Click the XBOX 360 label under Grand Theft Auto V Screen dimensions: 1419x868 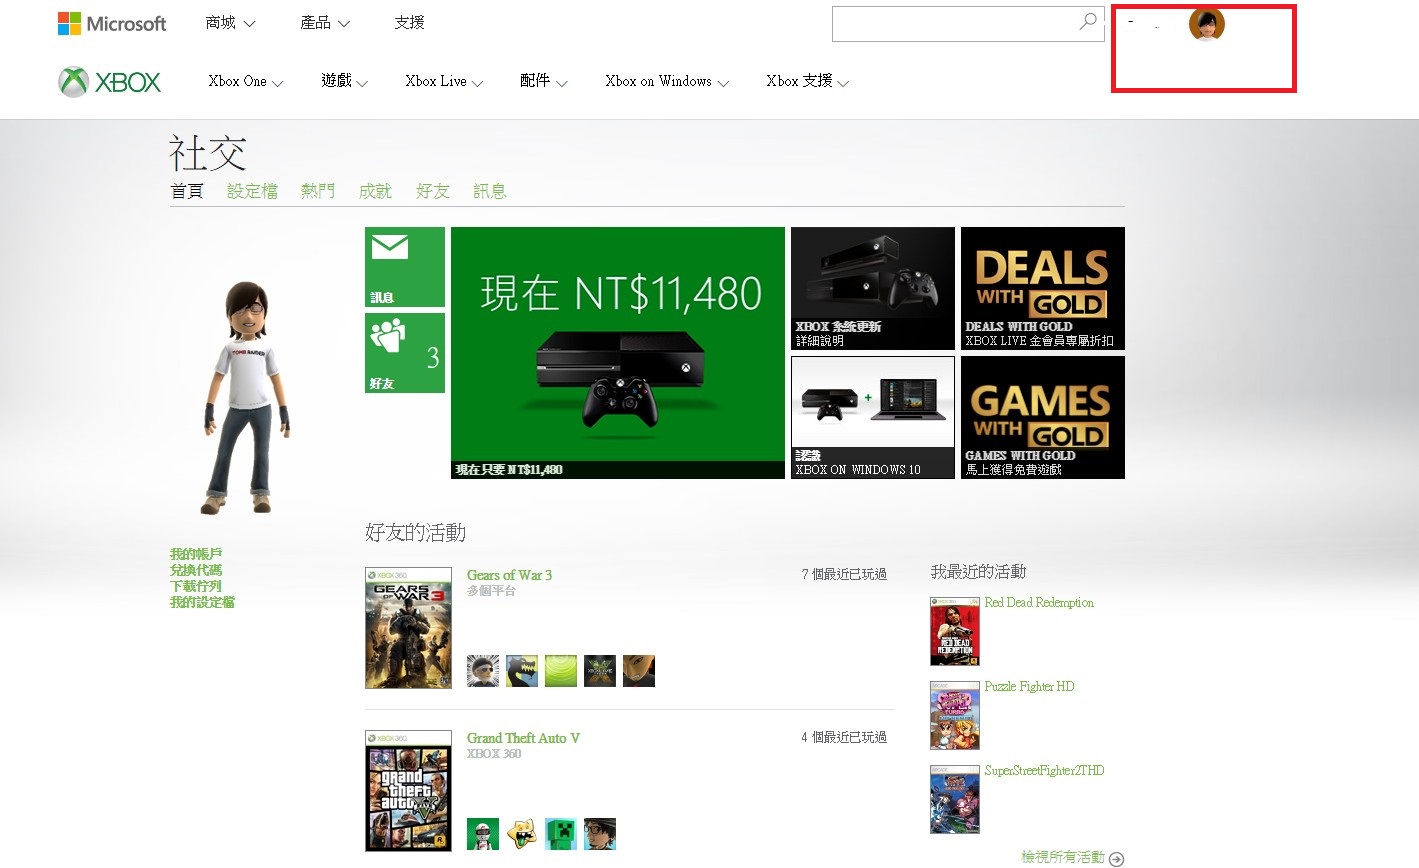pos(494,754)
